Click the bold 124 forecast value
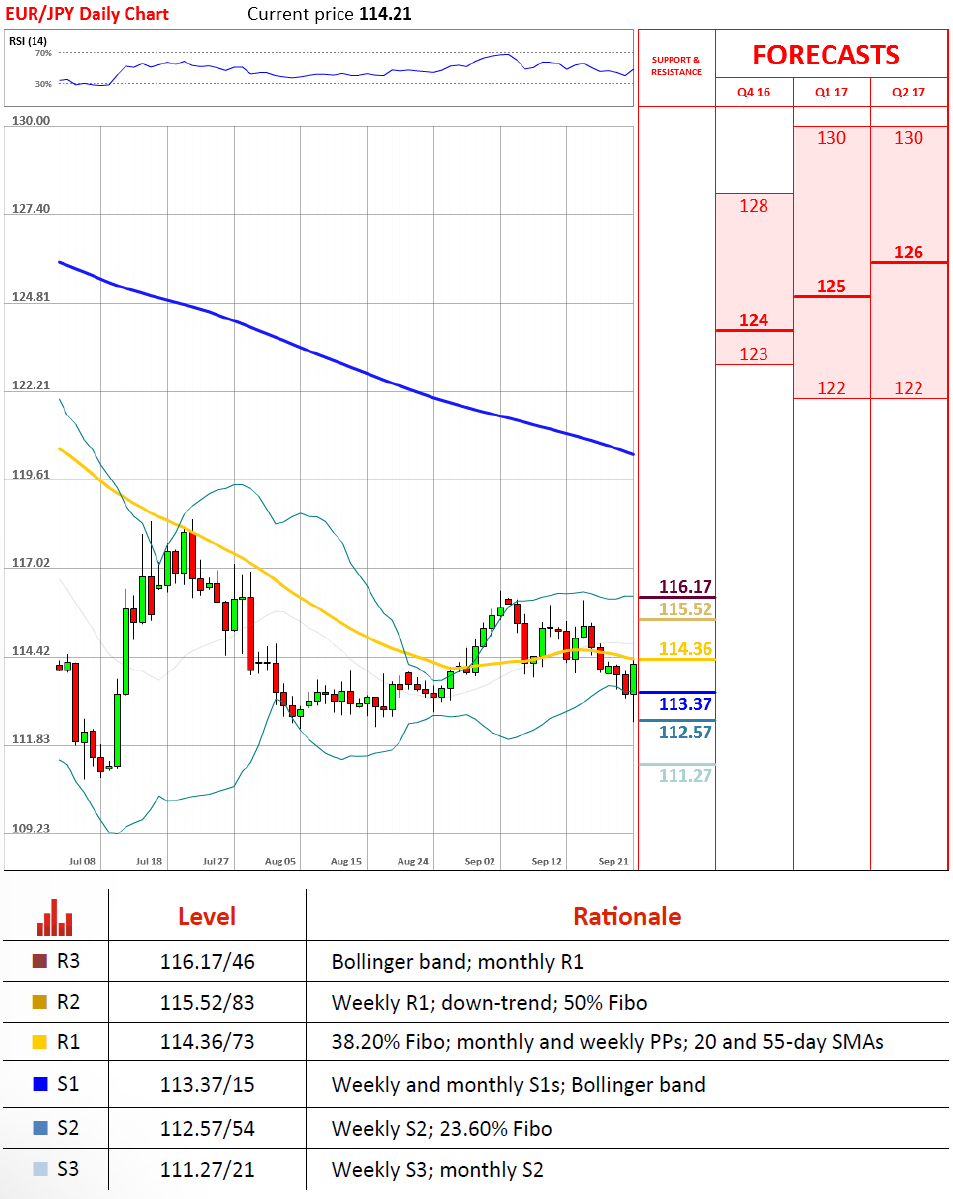 pos(753,320)
